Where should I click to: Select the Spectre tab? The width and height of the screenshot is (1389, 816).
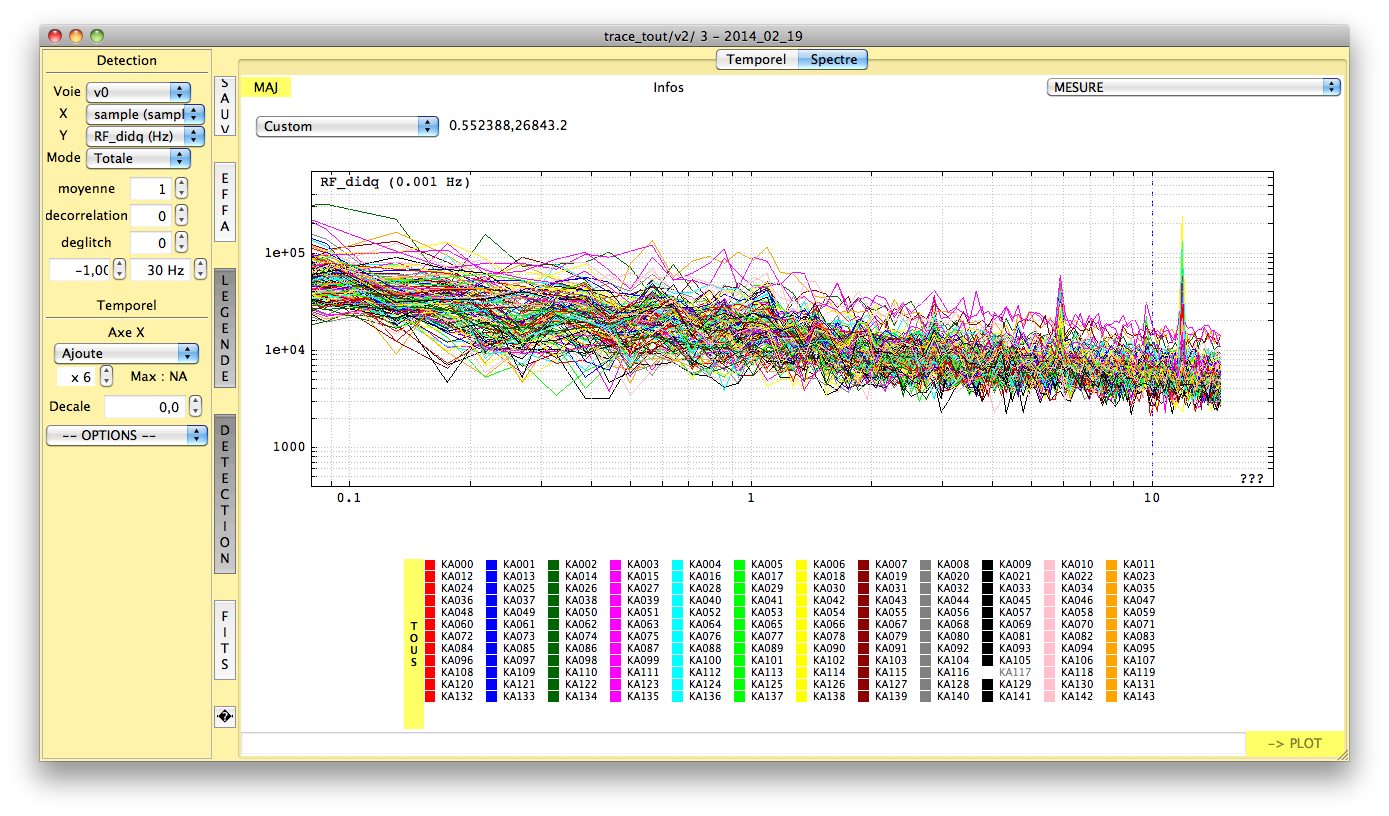pos(833,59)
